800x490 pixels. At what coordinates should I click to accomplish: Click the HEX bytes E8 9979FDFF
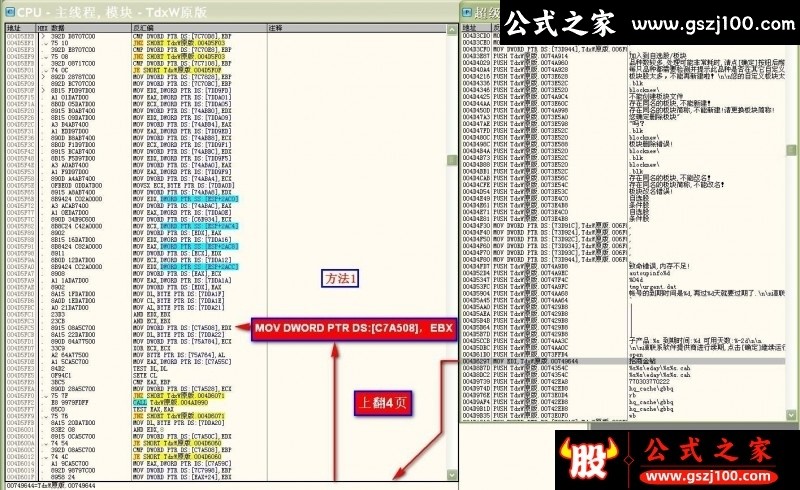[69, 402]
